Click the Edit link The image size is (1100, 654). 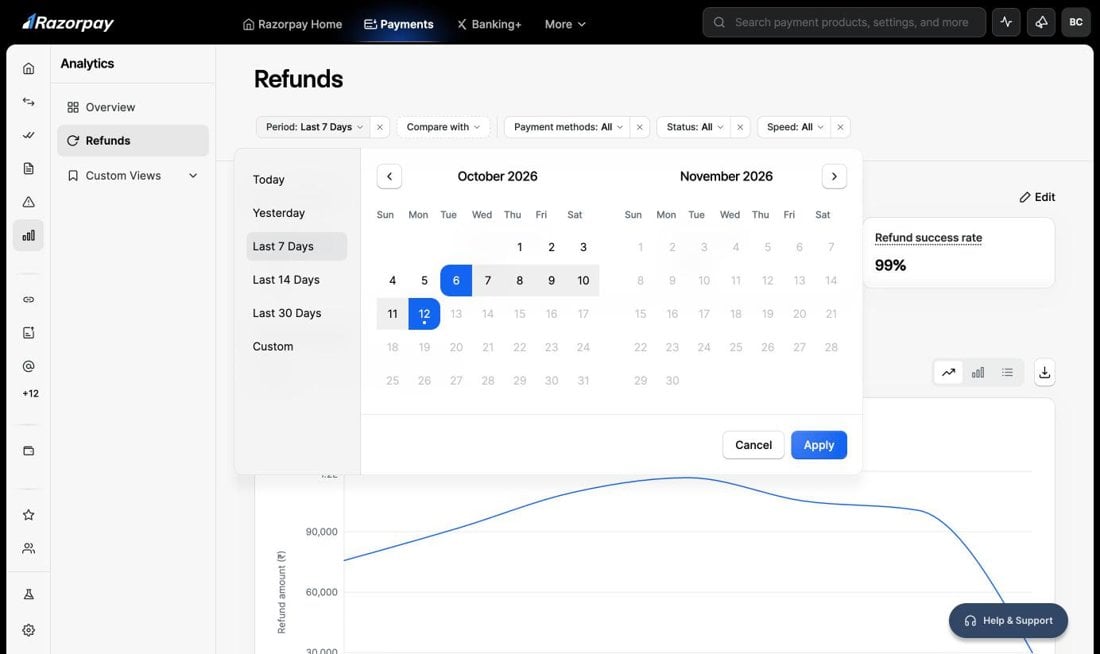[1037, 197]
